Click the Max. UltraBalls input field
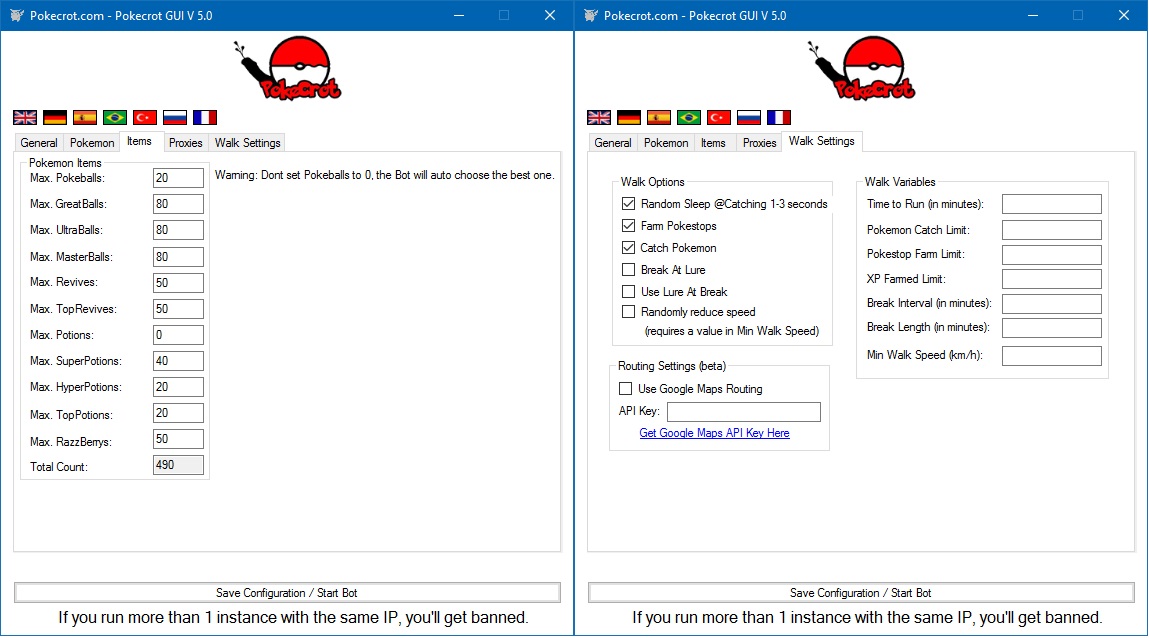Viewport: 1149px width, 638px height. pos(178,230)
